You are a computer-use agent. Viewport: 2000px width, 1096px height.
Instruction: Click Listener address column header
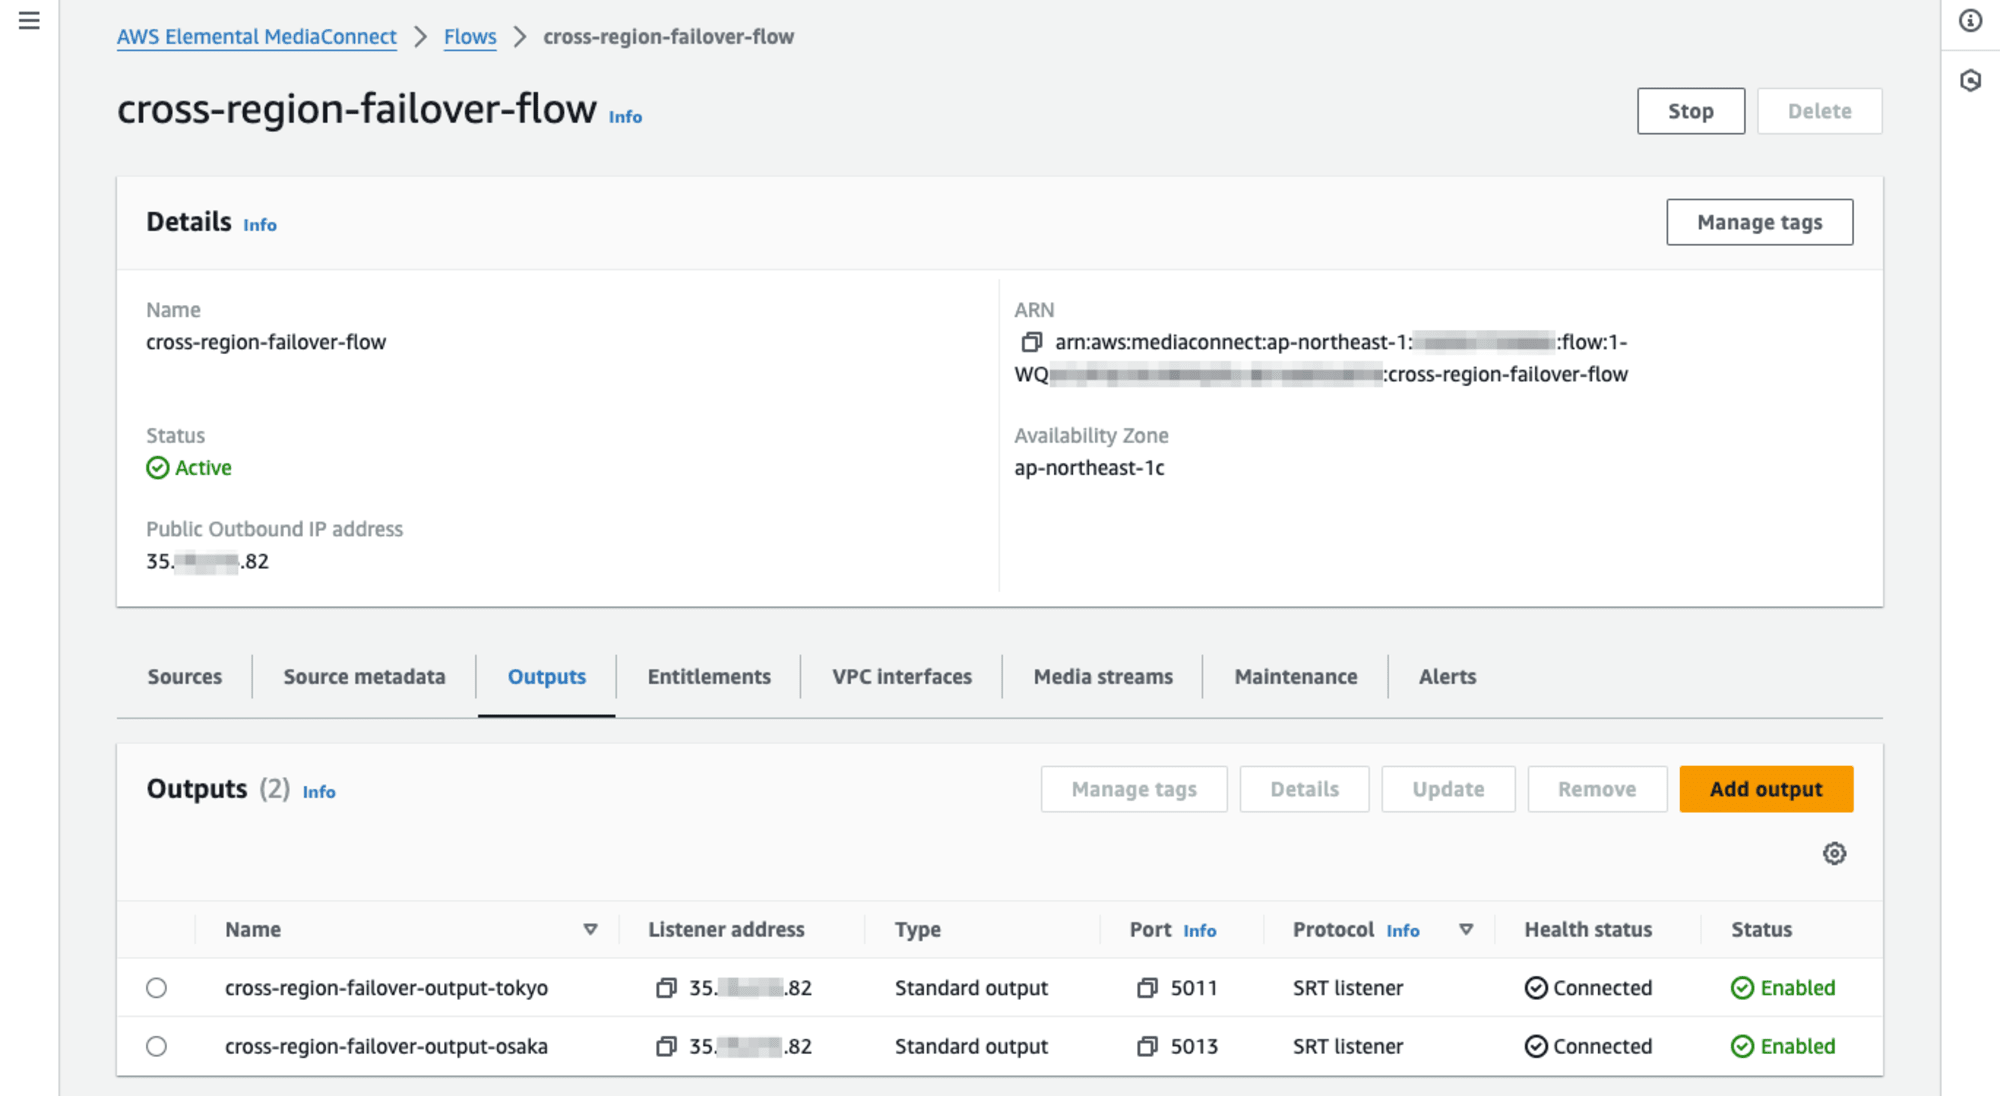pos(726,930)
